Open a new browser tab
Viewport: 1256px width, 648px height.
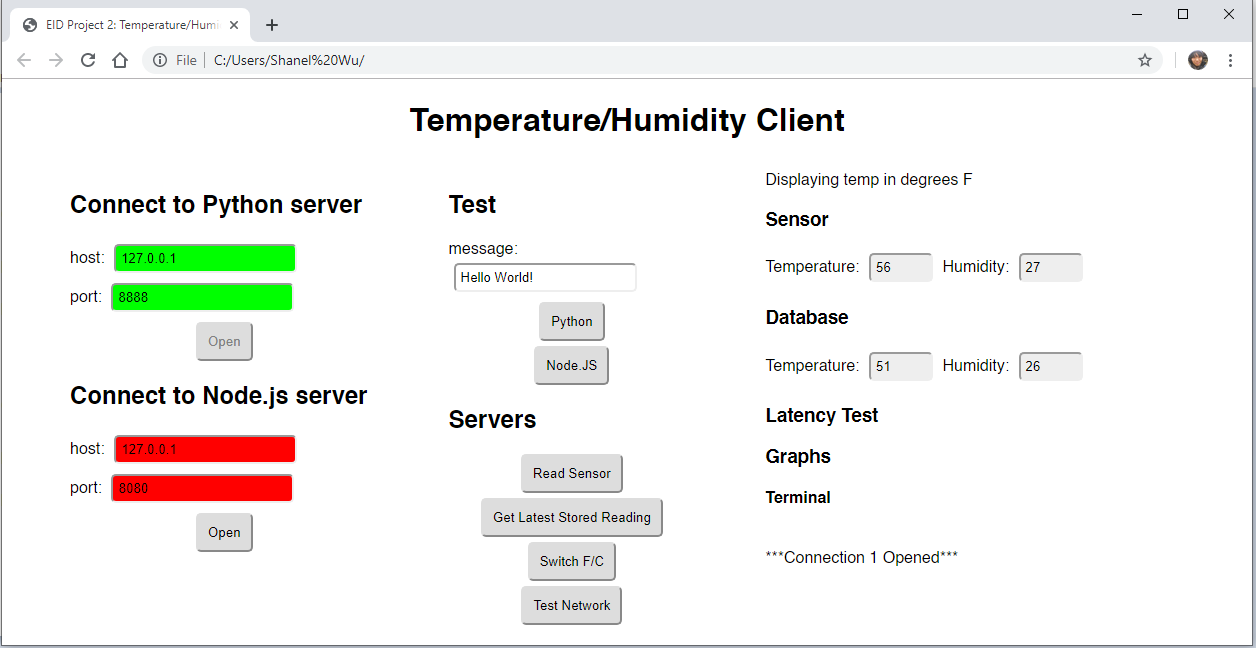[x=272, y=25]
